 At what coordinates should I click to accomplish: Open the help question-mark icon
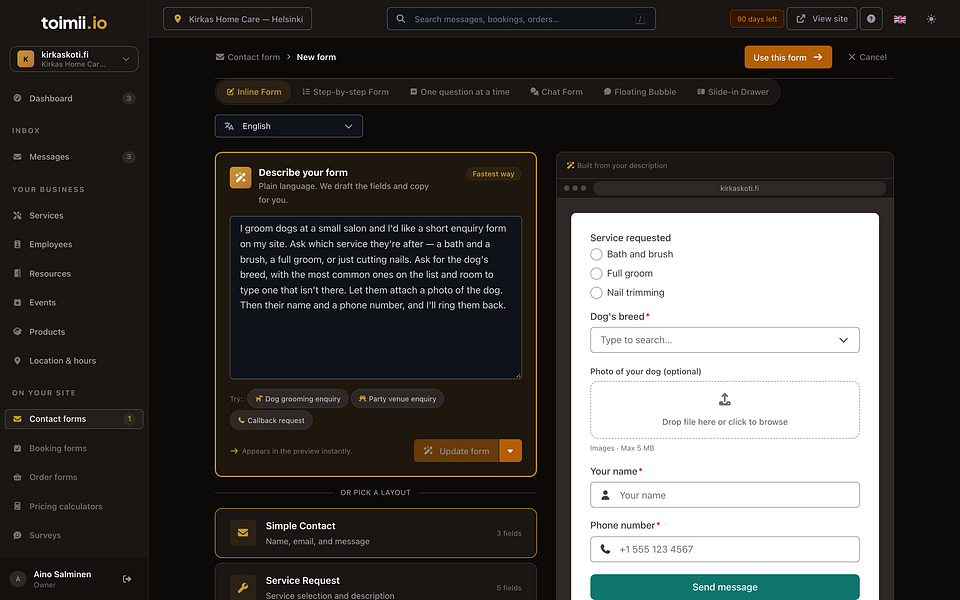871,19
